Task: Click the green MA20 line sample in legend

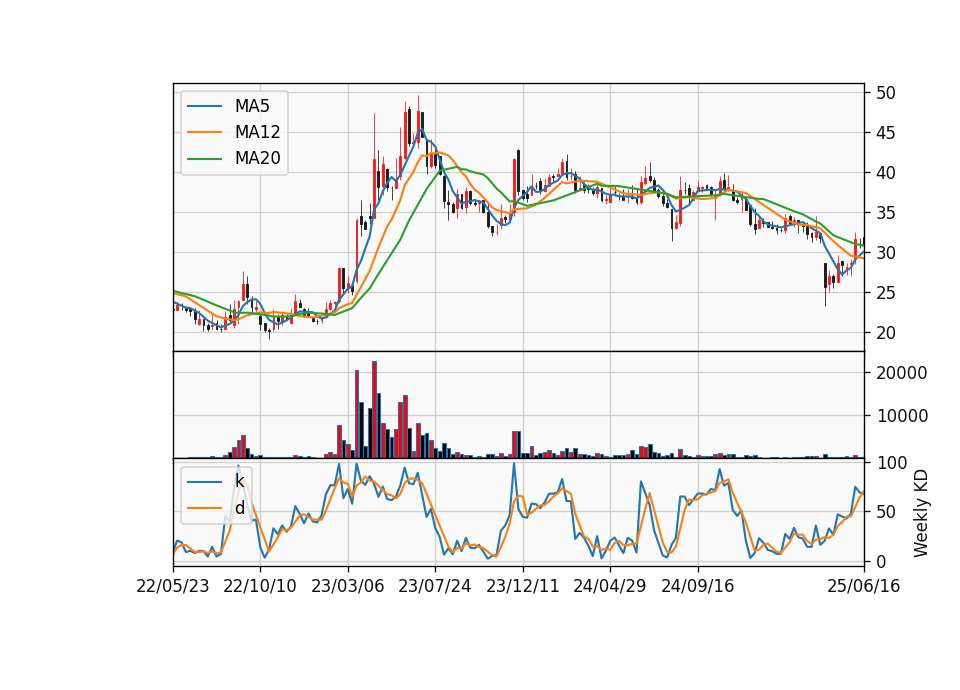Action: click(204, 158)
